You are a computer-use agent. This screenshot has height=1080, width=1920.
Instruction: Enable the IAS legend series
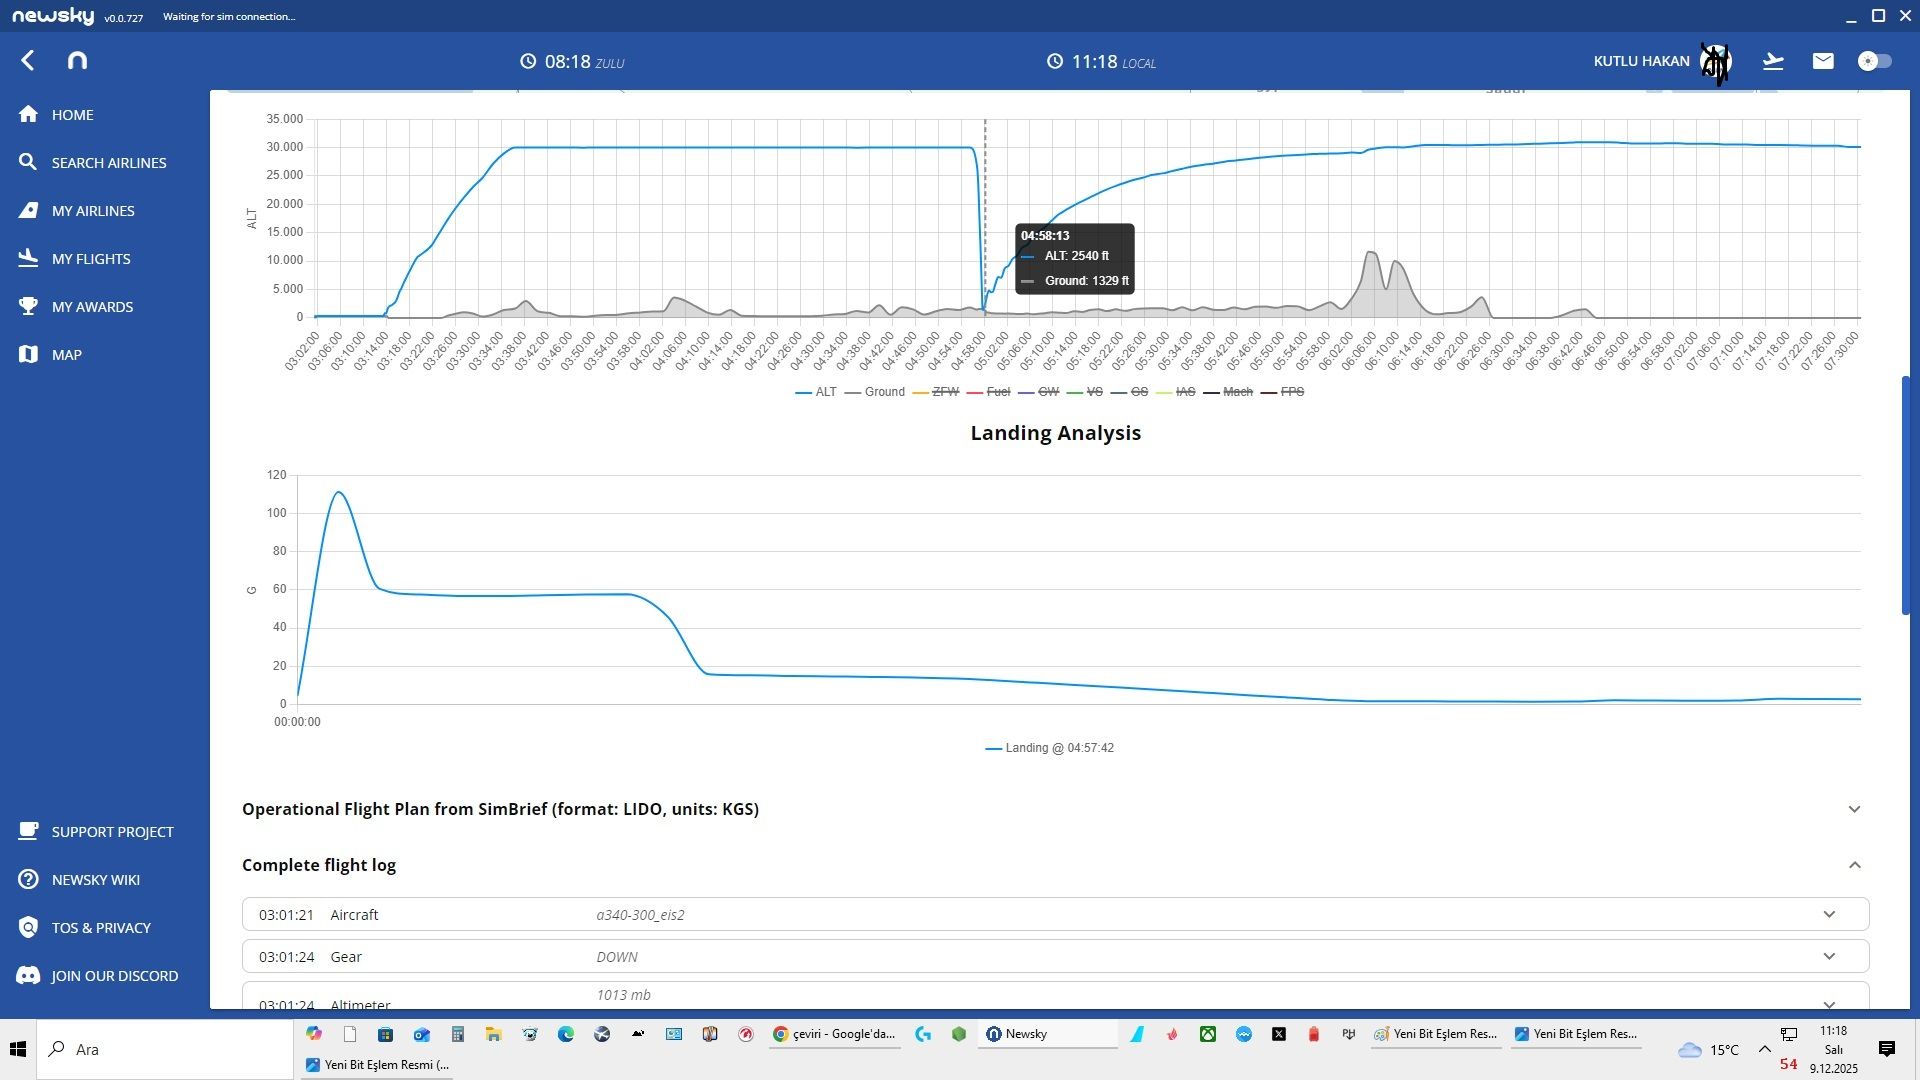tap(1185, 392)
